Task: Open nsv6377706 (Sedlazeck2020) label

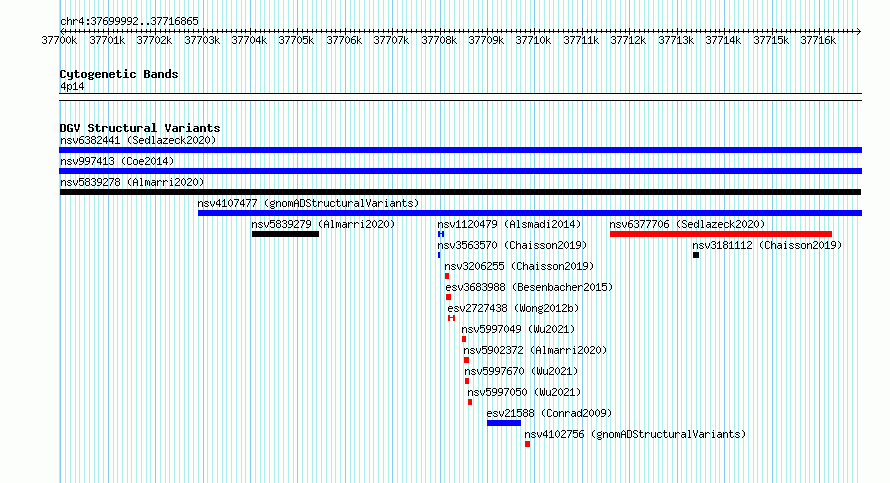Action: tap(687, 224)
